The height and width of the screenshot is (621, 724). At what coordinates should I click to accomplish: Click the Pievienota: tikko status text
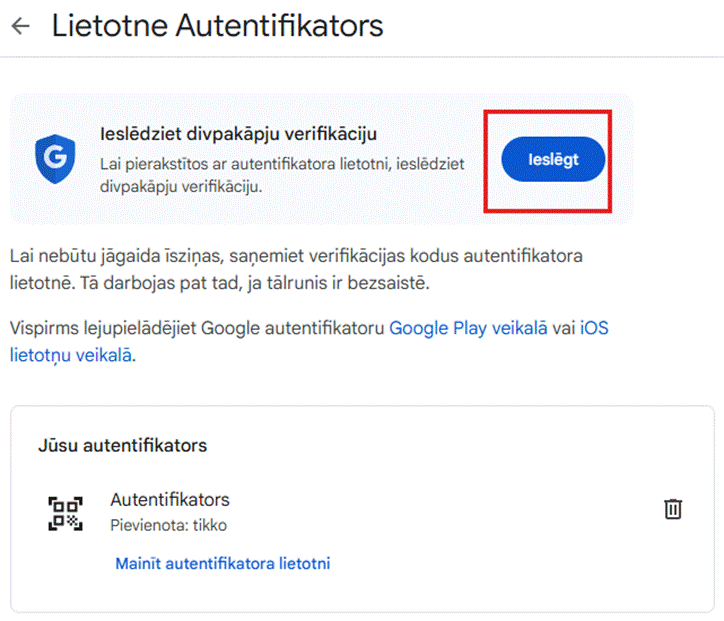pos(169,525)
